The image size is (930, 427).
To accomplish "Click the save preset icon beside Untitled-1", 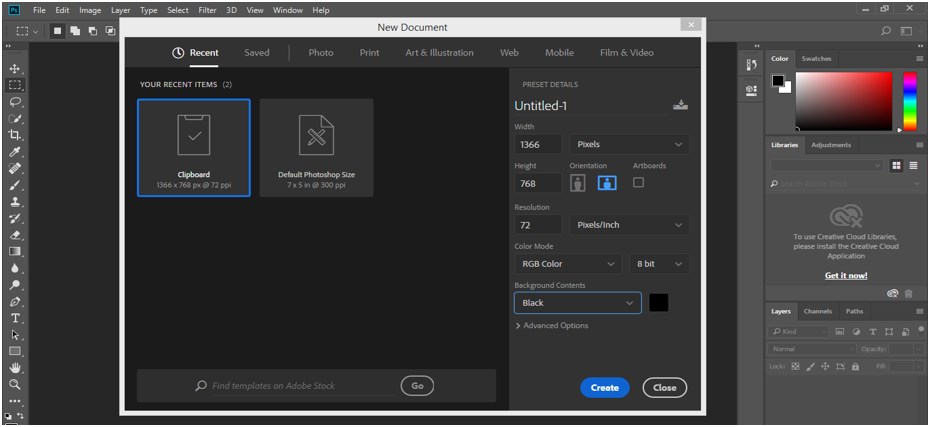I will [680, 106].
